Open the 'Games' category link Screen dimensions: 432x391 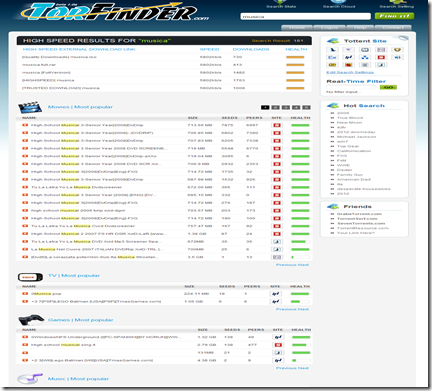point(59,320)
